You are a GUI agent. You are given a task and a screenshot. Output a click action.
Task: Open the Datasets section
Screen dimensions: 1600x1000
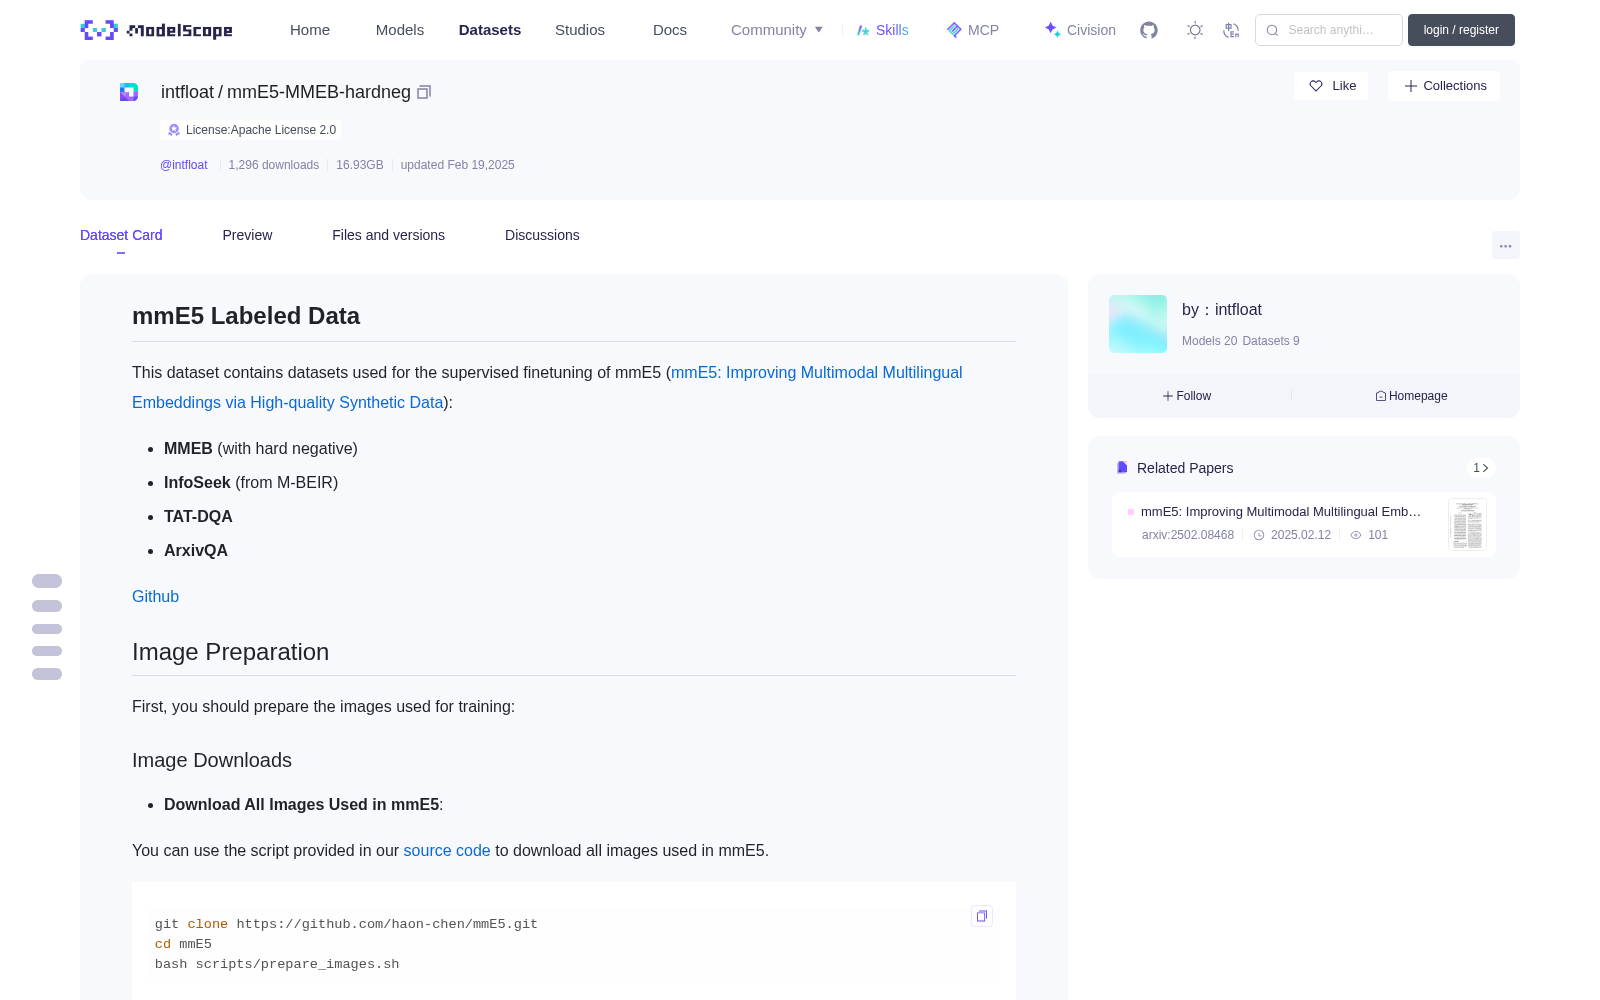point(490,30)
